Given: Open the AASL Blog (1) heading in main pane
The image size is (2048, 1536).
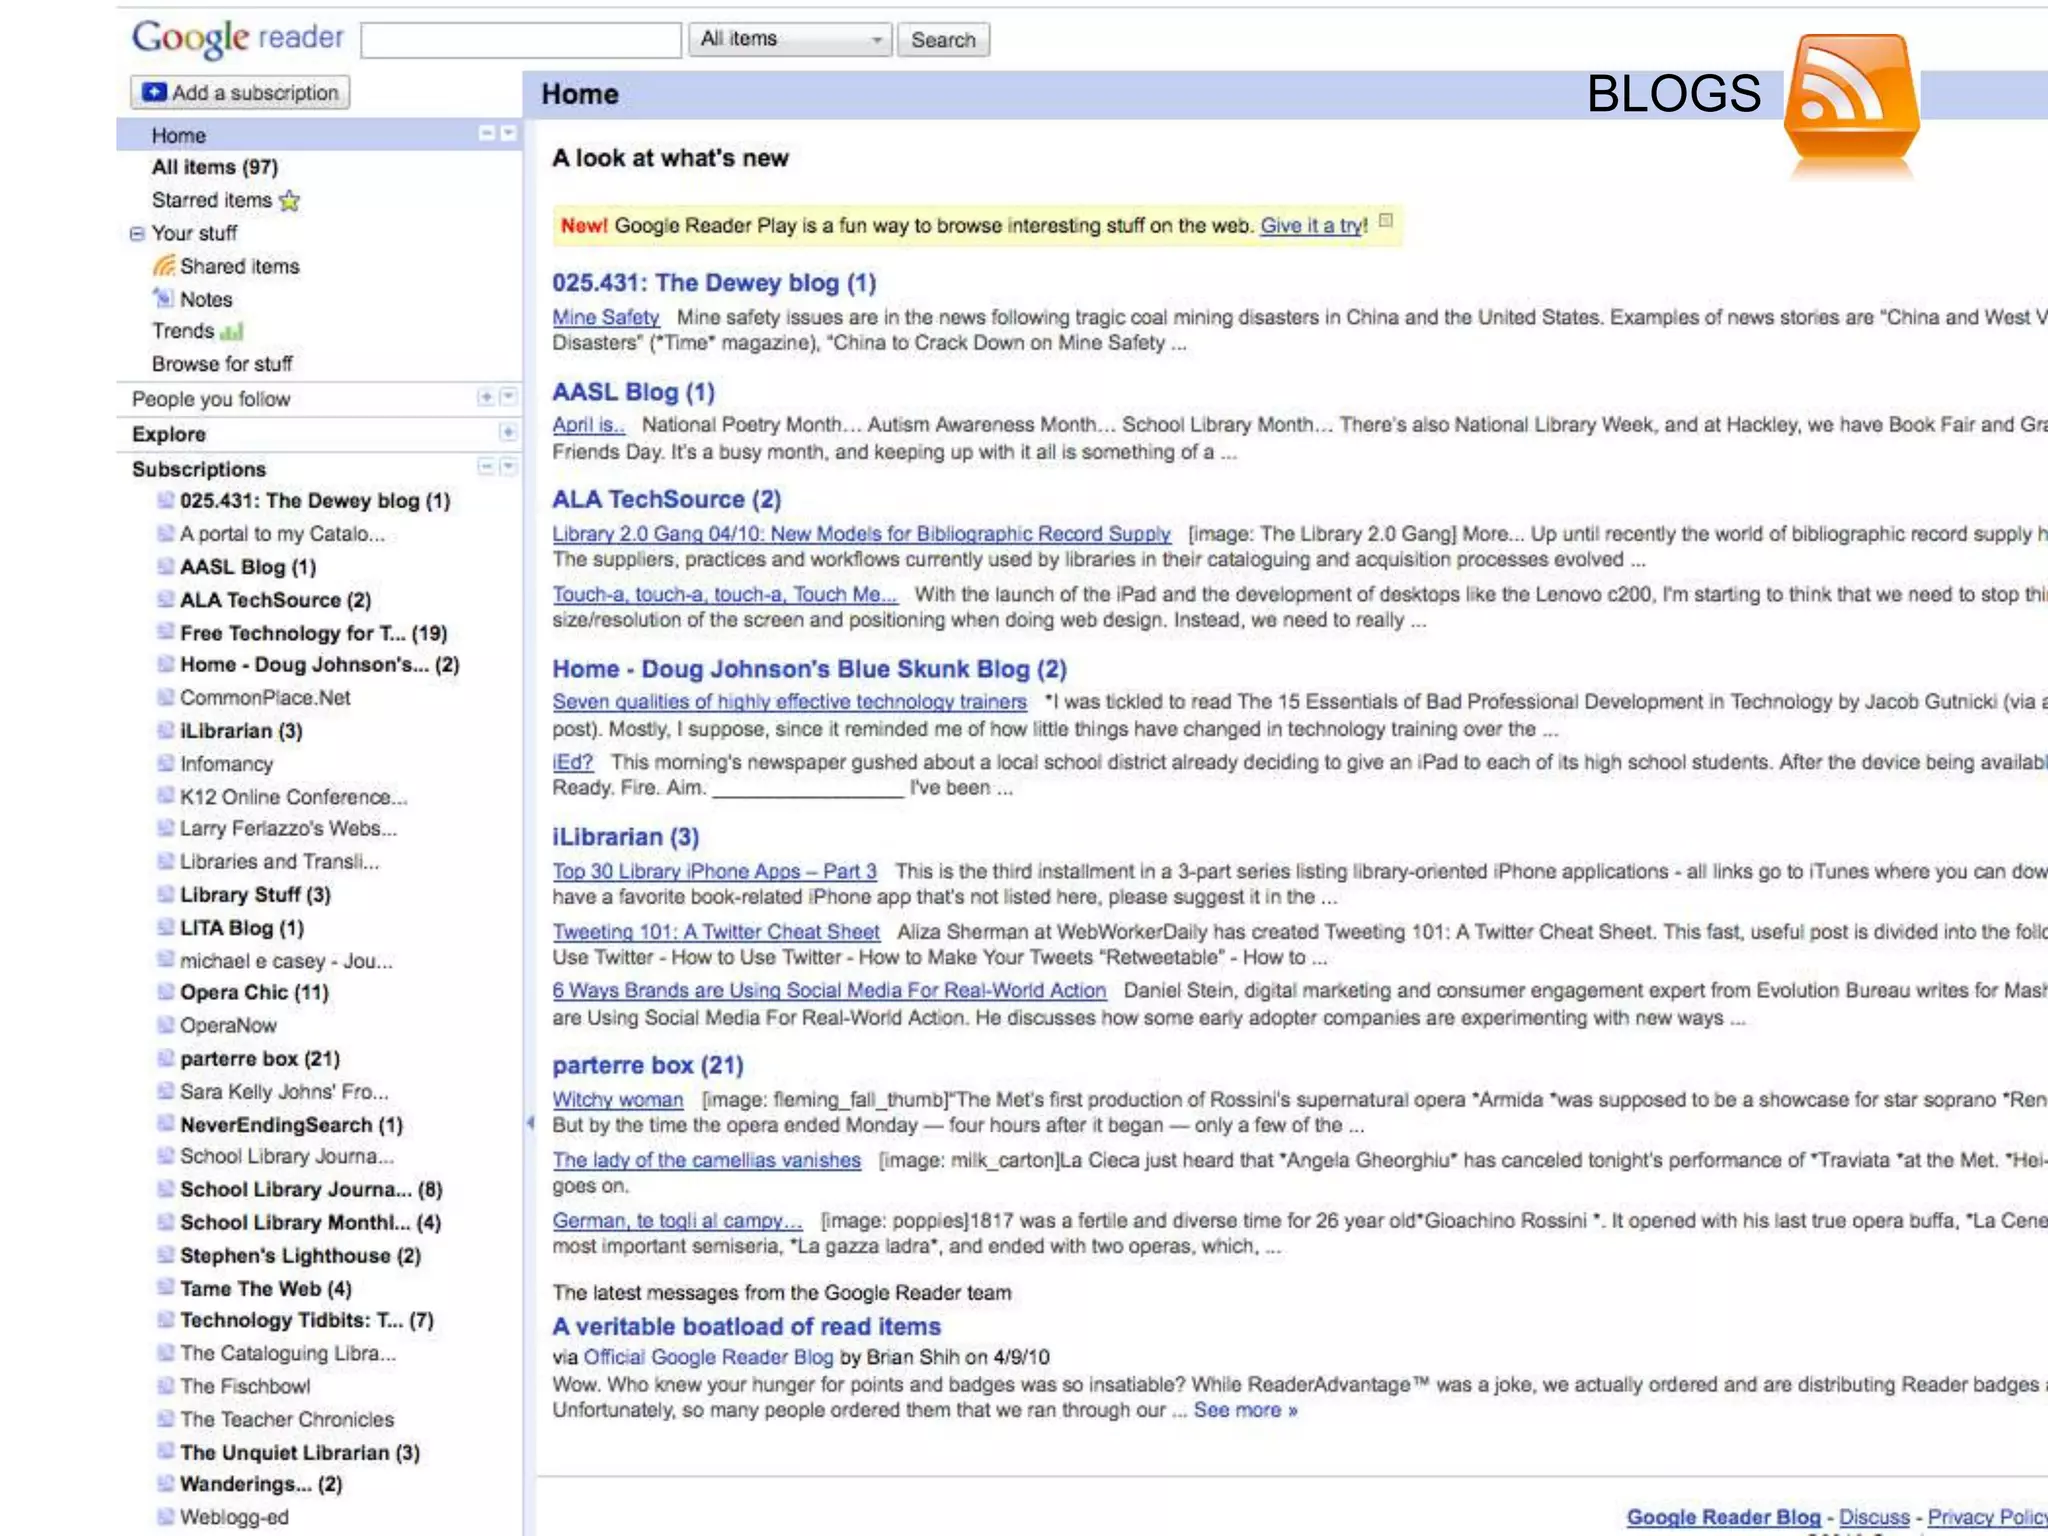Looking at the screenshot, I should pos(634,392).
